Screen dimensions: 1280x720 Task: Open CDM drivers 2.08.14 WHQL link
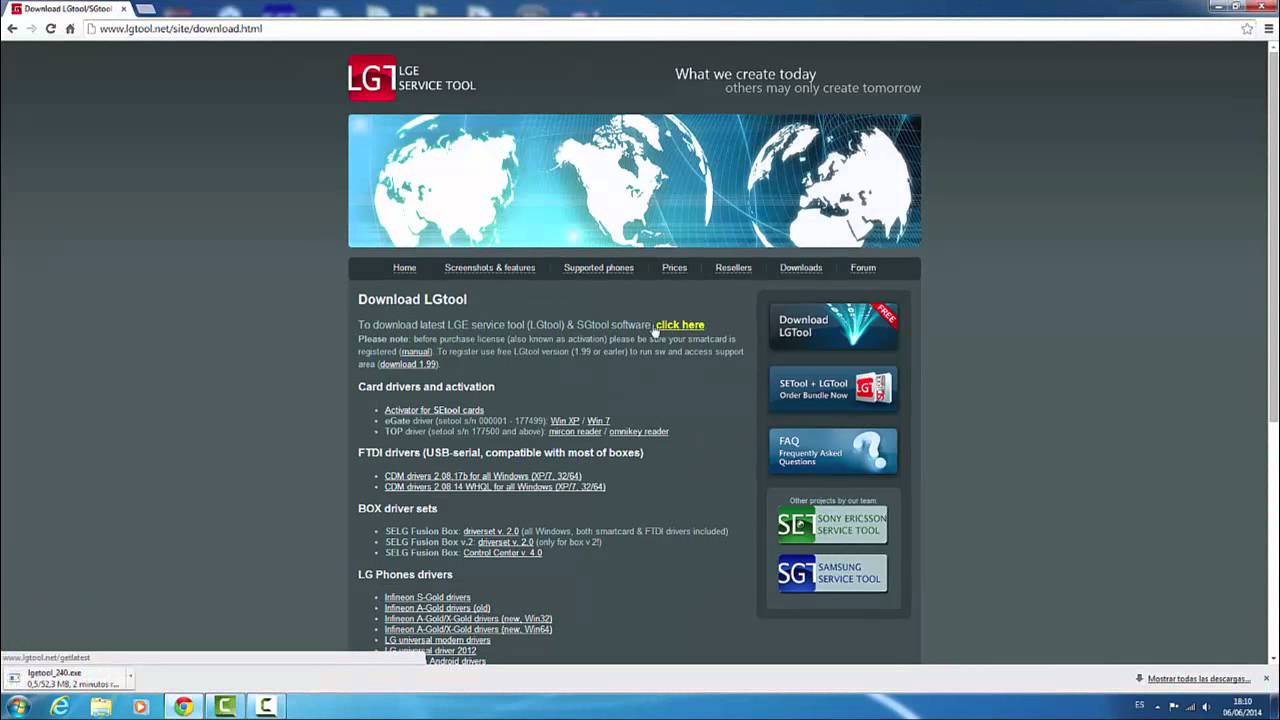[495, 487]
